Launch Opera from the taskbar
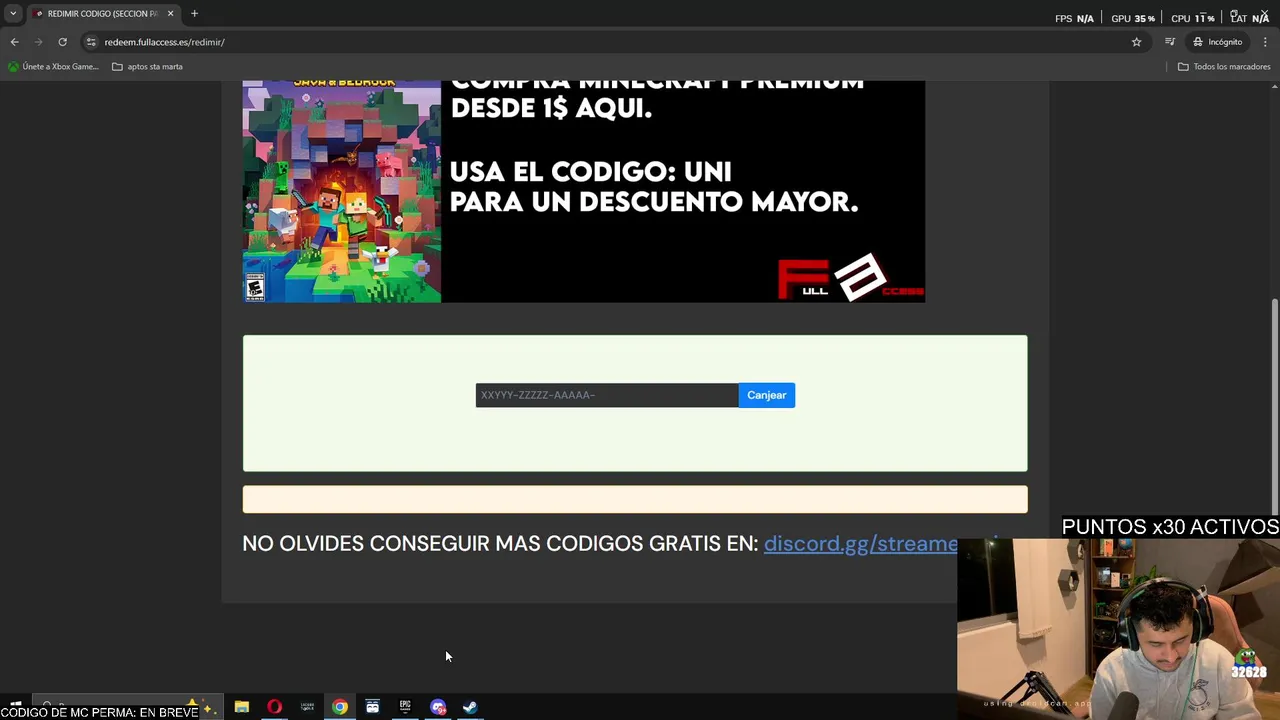1280x720 pixels. click(x=274, y=707)
